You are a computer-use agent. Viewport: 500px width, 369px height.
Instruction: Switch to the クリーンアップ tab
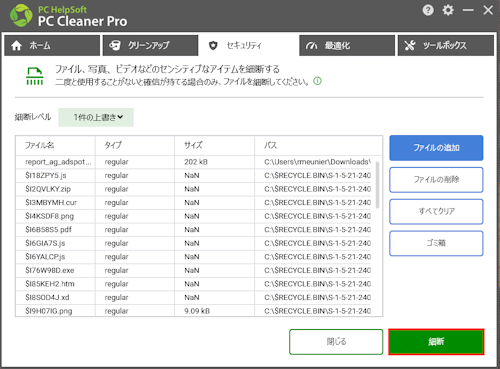point(150,45)
